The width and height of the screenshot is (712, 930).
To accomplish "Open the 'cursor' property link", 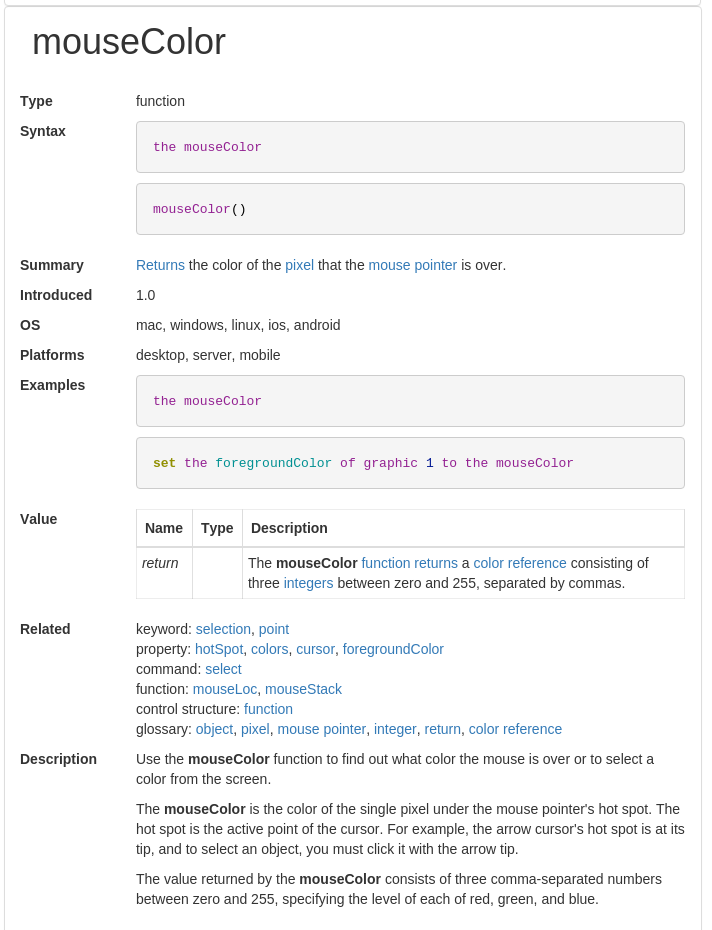I will click(315, 649).
